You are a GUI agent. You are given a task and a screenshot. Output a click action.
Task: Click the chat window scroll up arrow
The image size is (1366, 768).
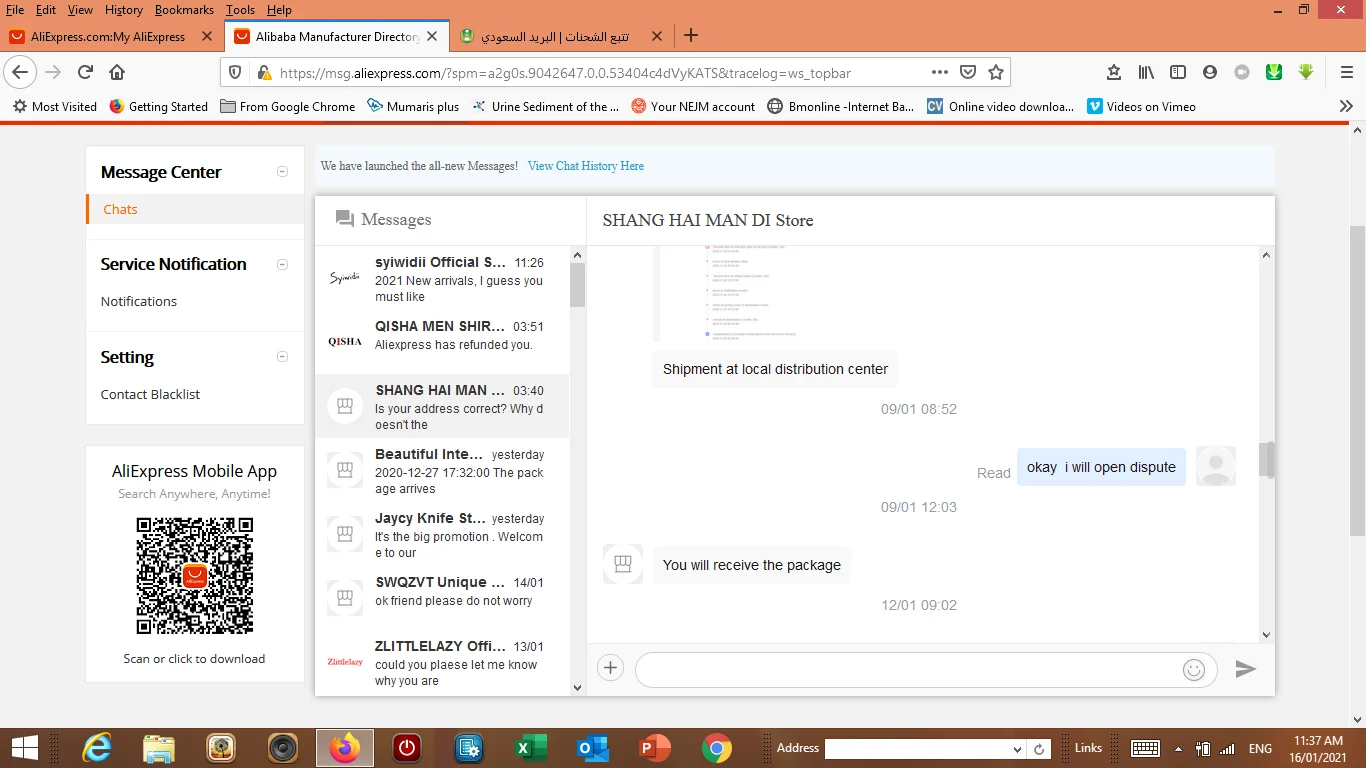coord(1266,255)
